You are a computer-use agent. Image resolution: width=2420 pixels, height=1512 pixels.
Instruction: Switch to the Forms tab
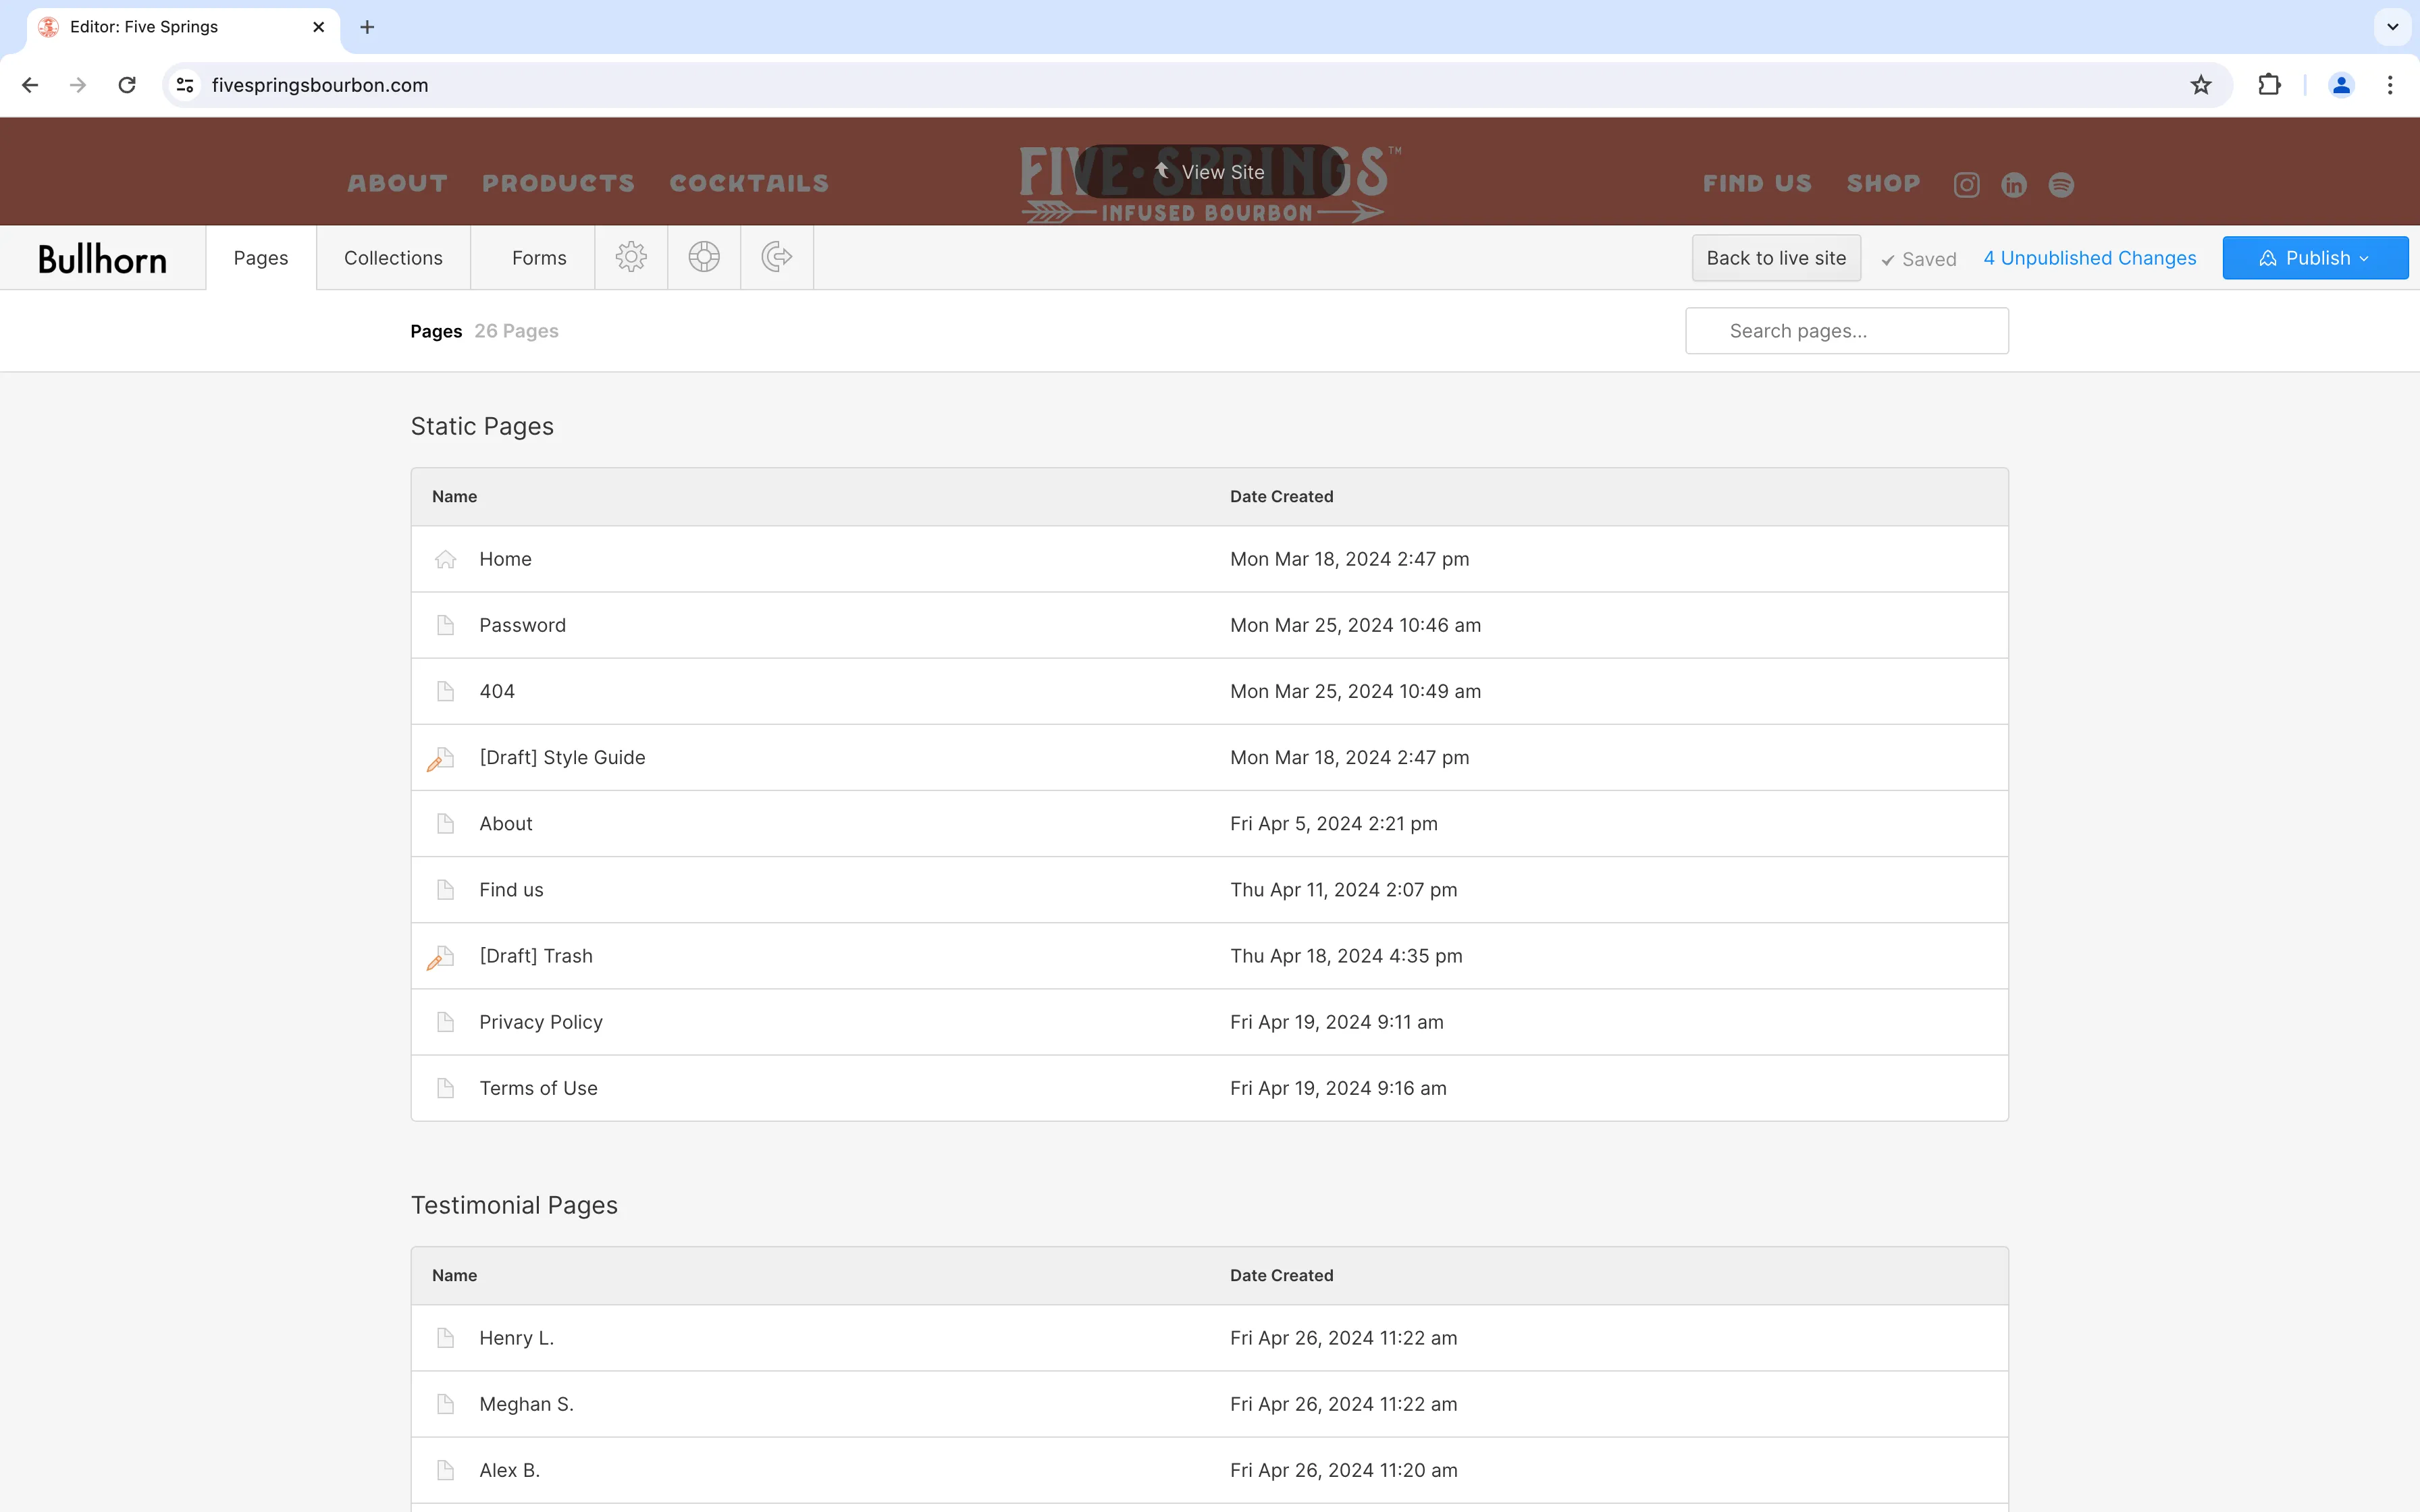[x=538, y=257]
